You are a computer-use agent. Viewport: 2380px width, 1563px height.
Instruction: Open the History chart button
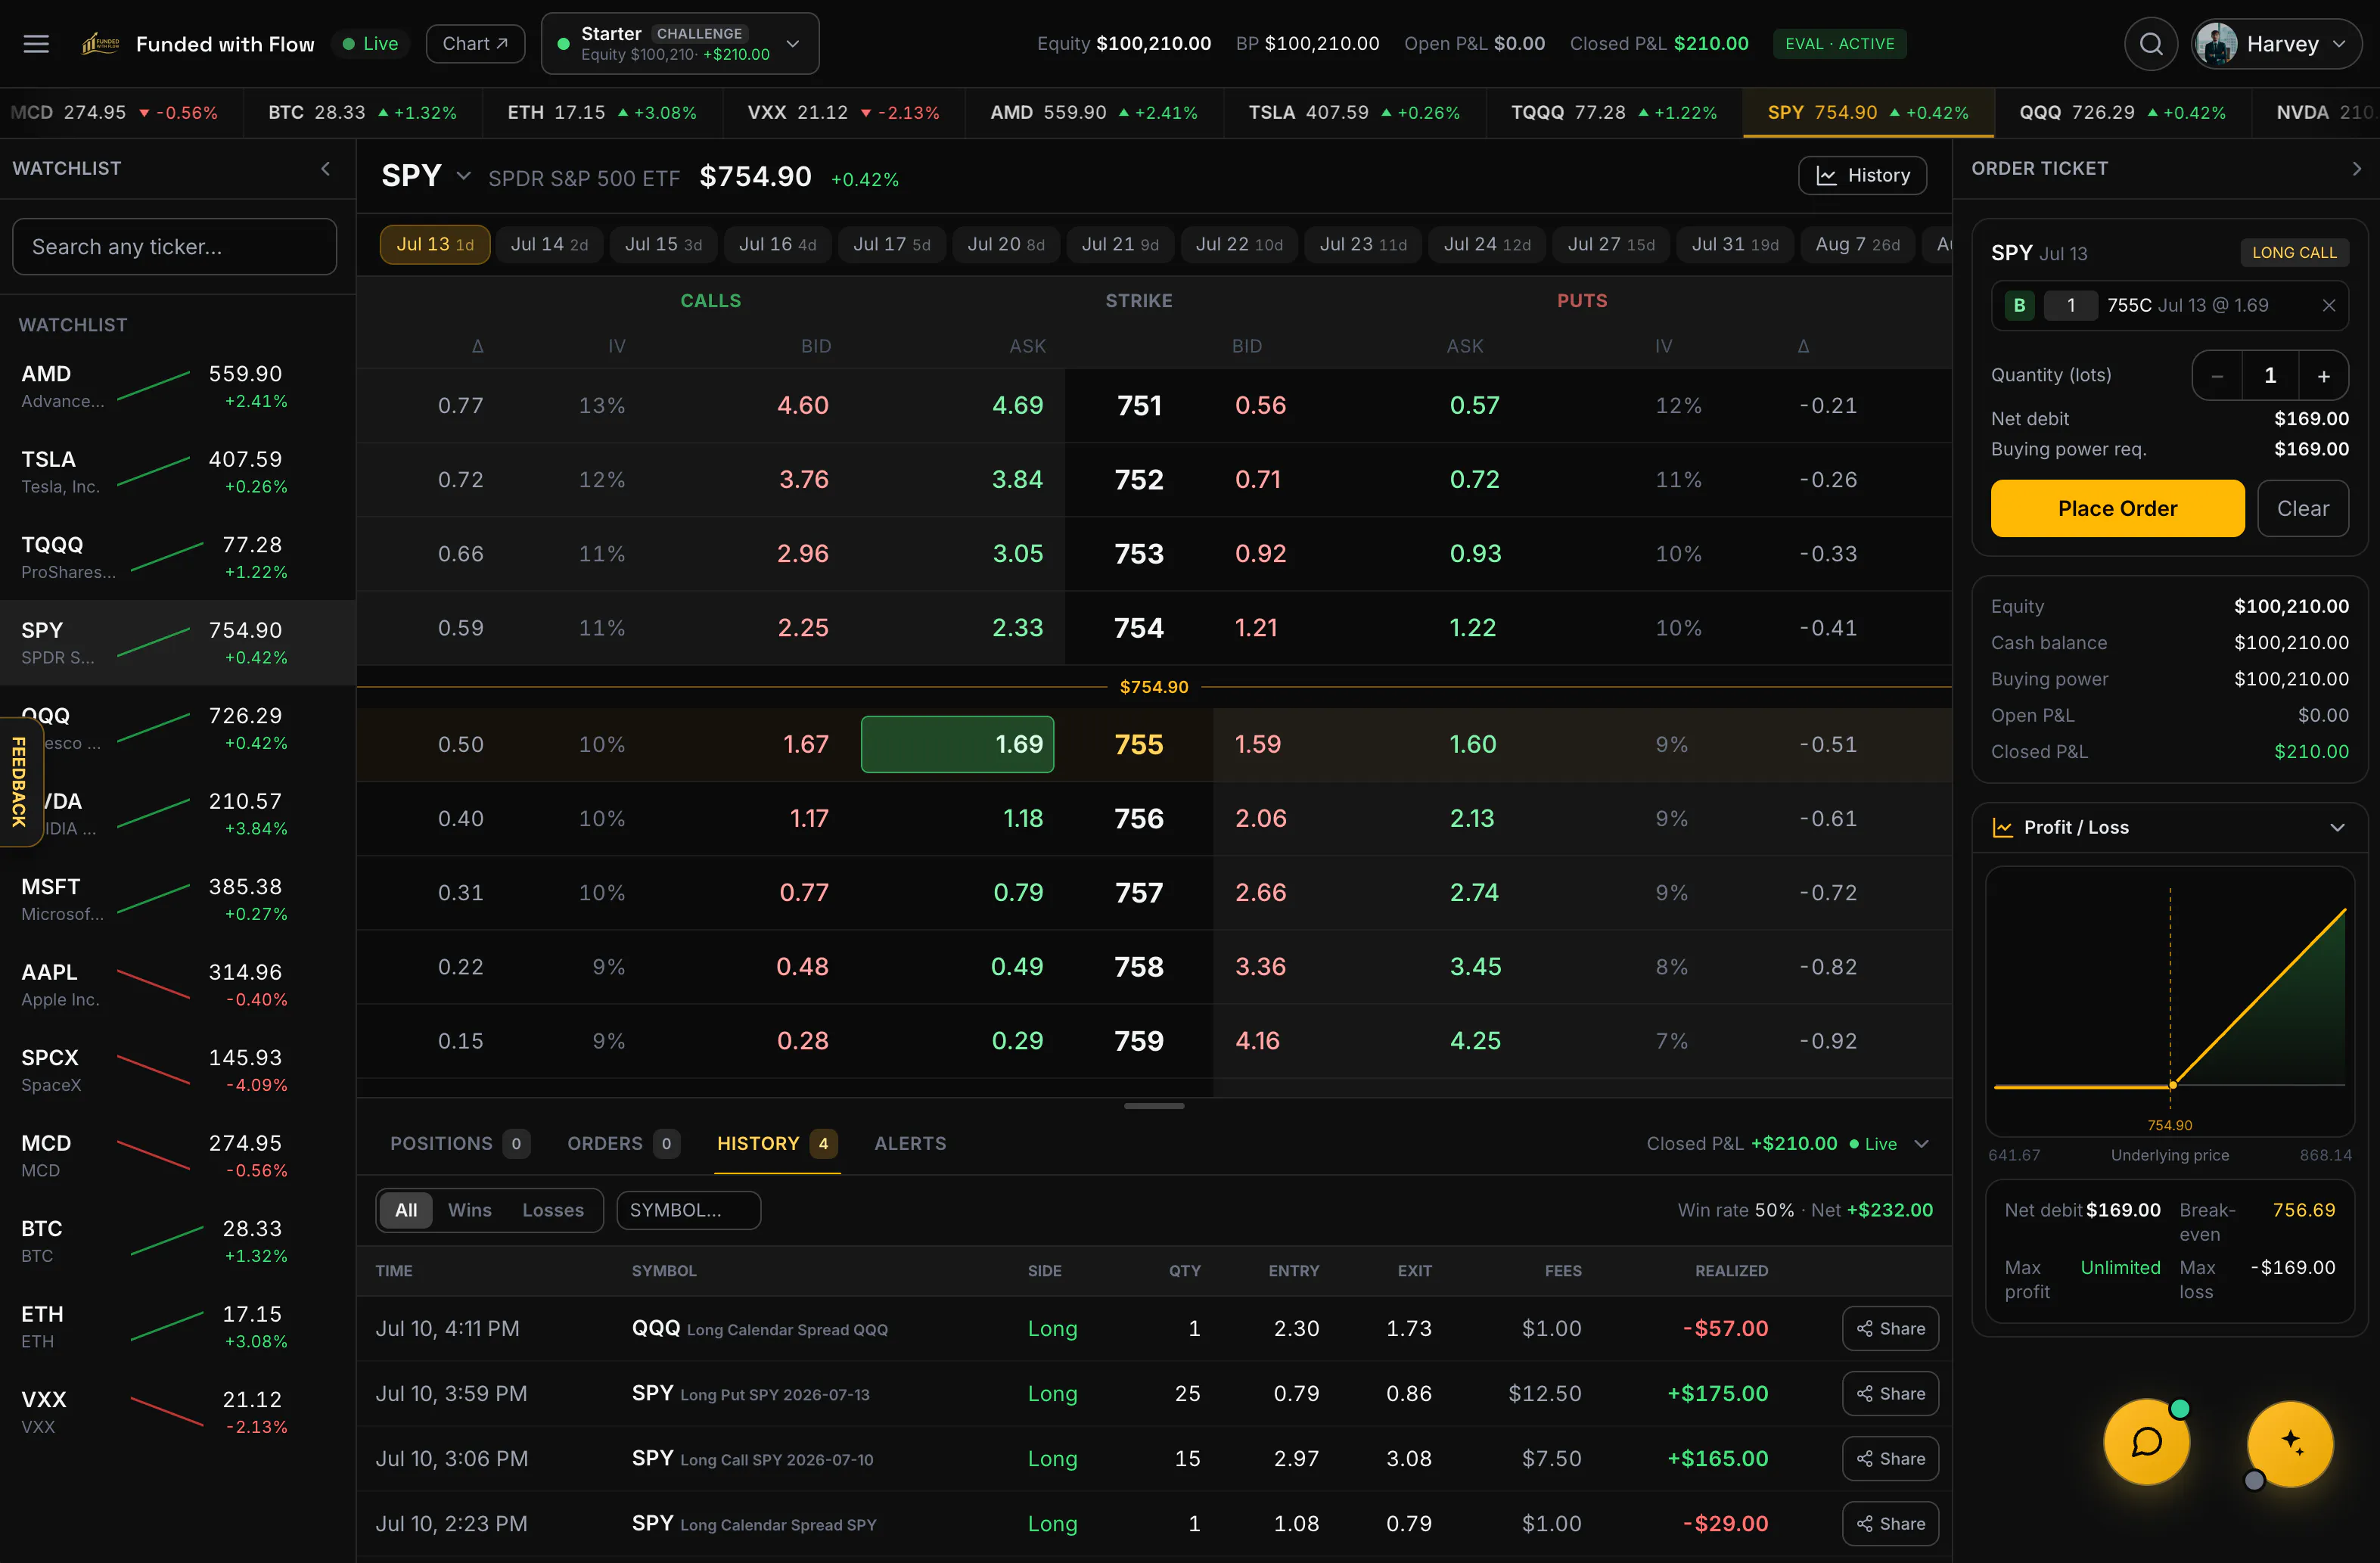click(x=1862, y=176)
